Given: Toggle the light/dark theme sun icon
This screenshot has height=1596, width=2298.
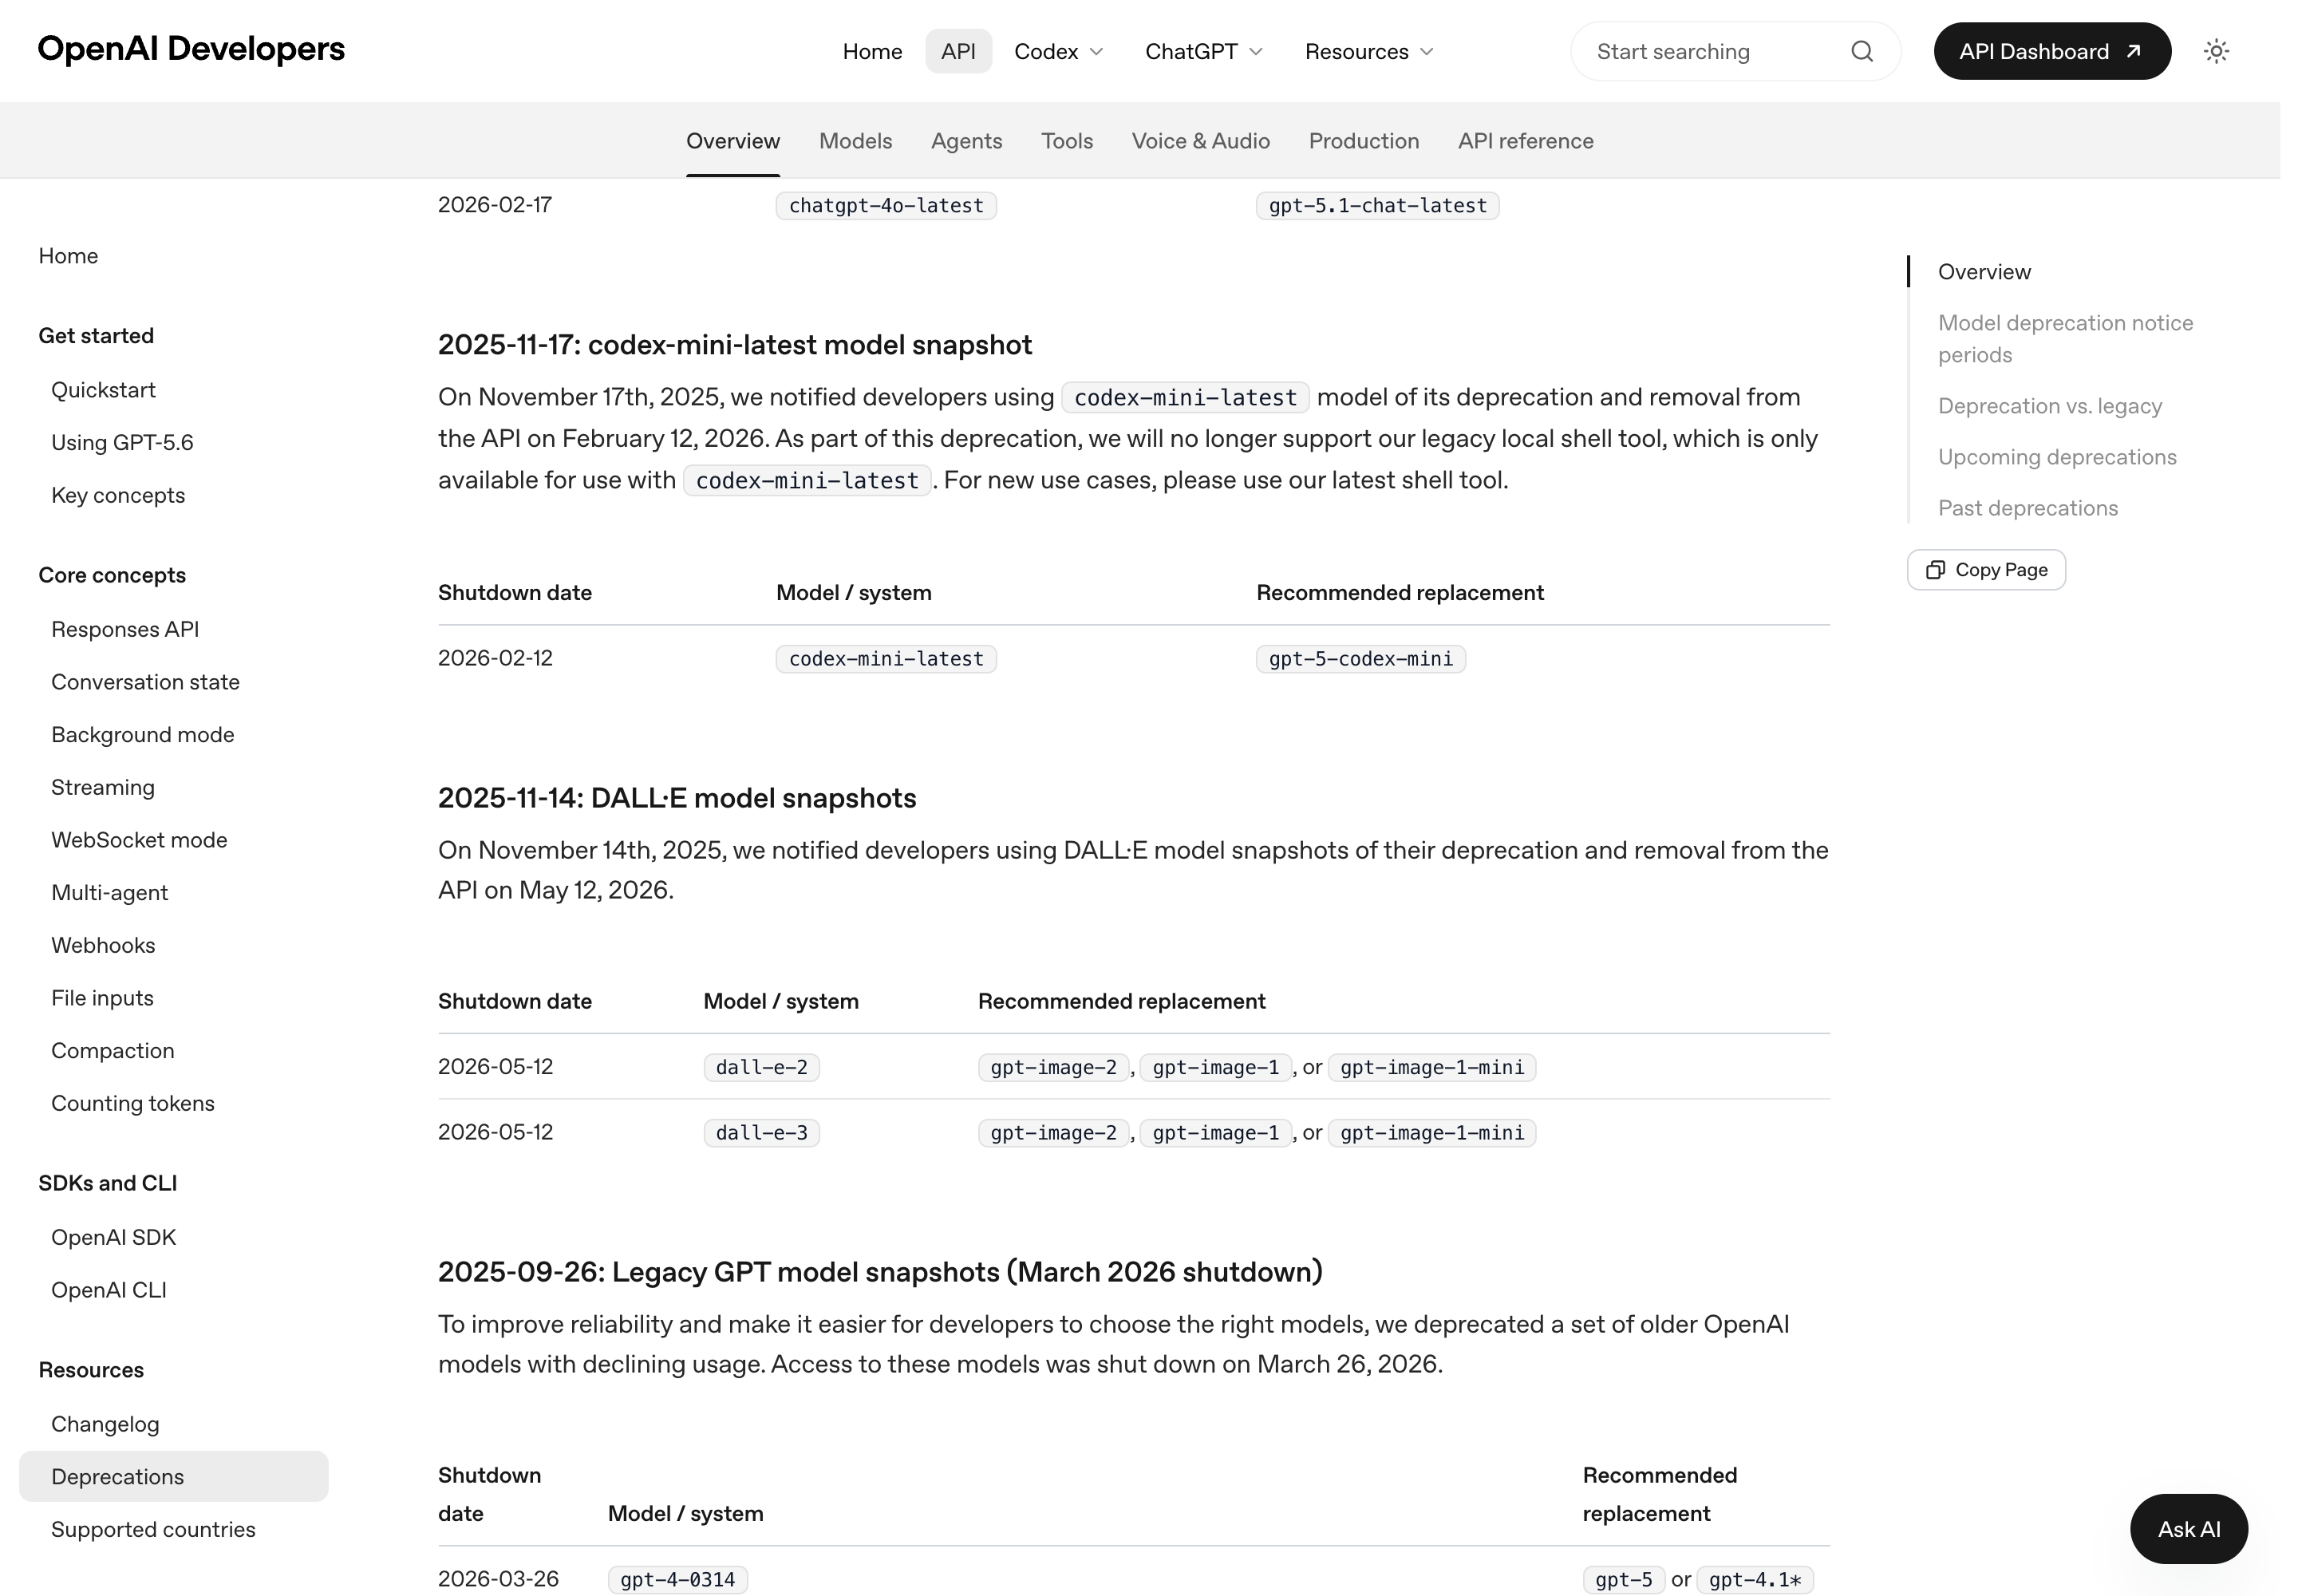Looking at the screenshot, I should (x=2216, y=51).
